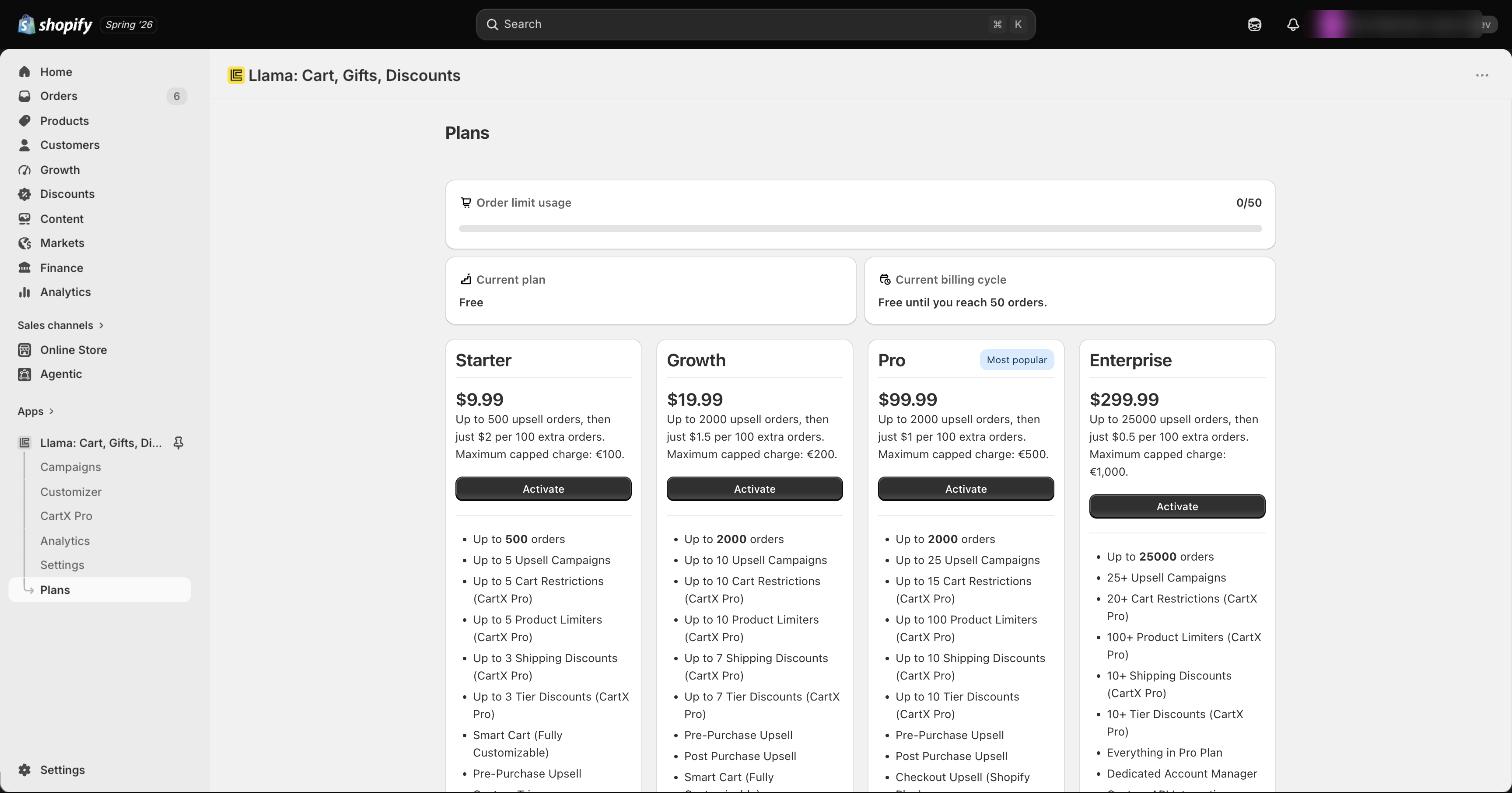Click the Markets globe icon
Viewport: 1512px width, 793px height.
click(25, 243)
